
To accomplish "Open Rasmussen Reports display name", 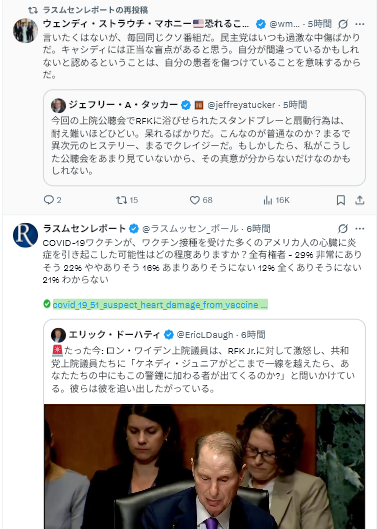I will [x=84, y=228].
